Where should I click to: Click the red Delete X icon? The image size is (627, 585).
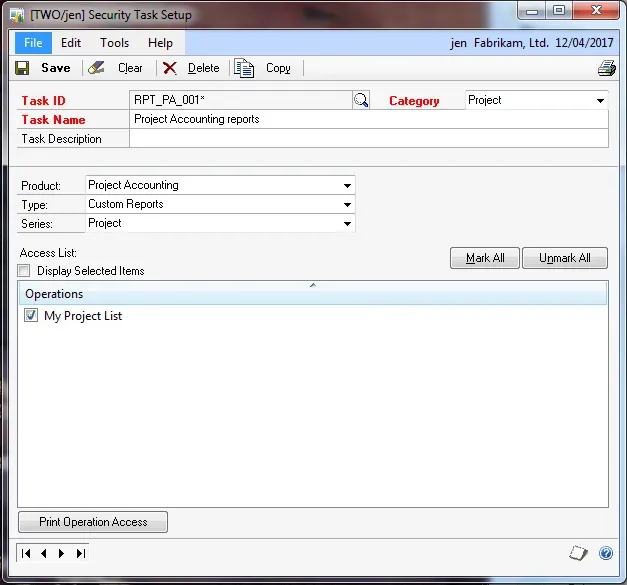[170, 68]
